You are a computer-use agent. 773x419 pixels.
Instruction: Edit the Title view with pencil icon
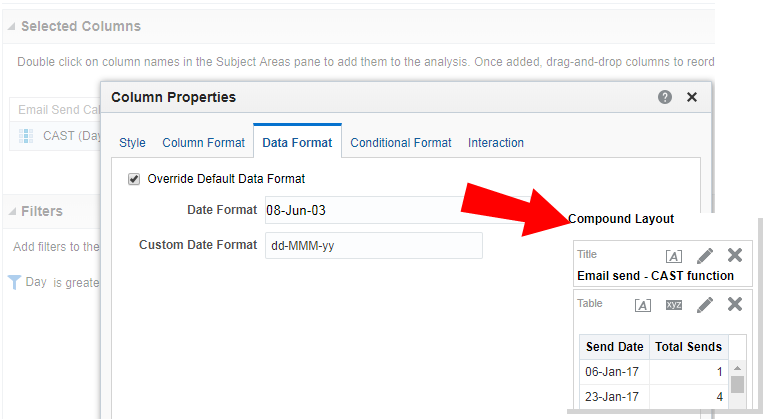coord(705,255)
